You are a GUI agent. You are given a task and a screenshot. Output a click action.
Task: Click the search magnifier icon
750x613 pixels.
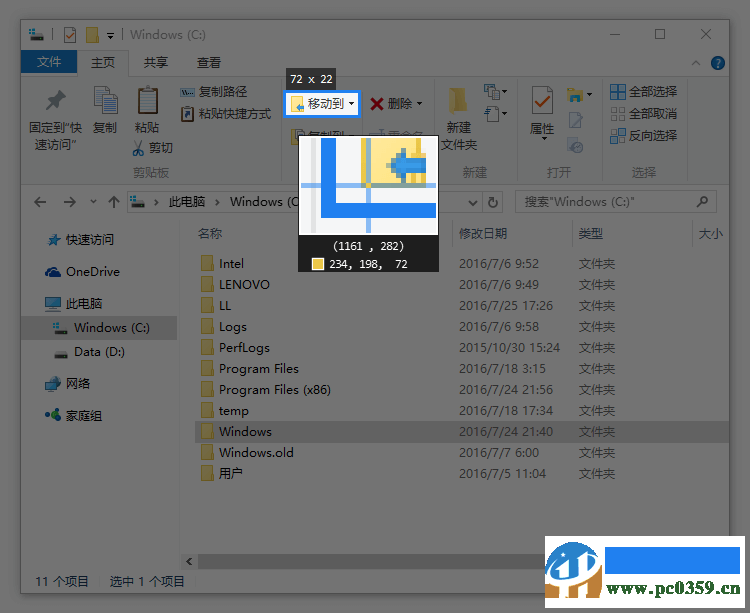point(702,202)
